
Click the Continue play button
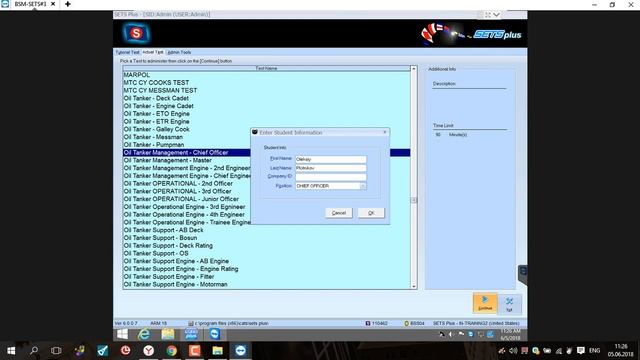pyautogui.click(x=485, y=303)
